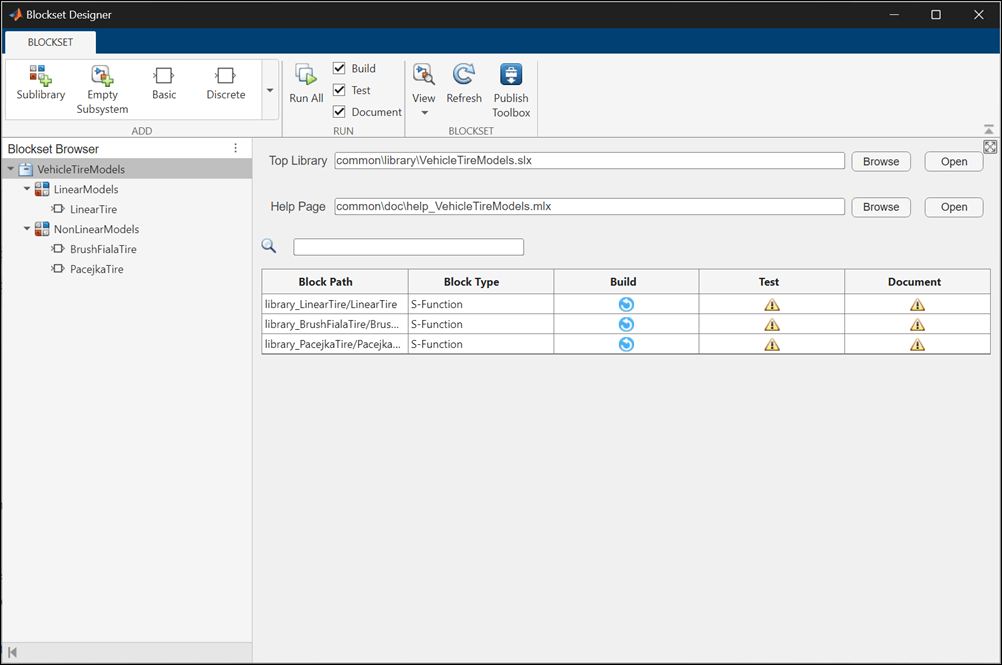The width and height of the screenshot is (1002, 665).
Task: Add a Discrete block
Action: (x=225, y=76)
